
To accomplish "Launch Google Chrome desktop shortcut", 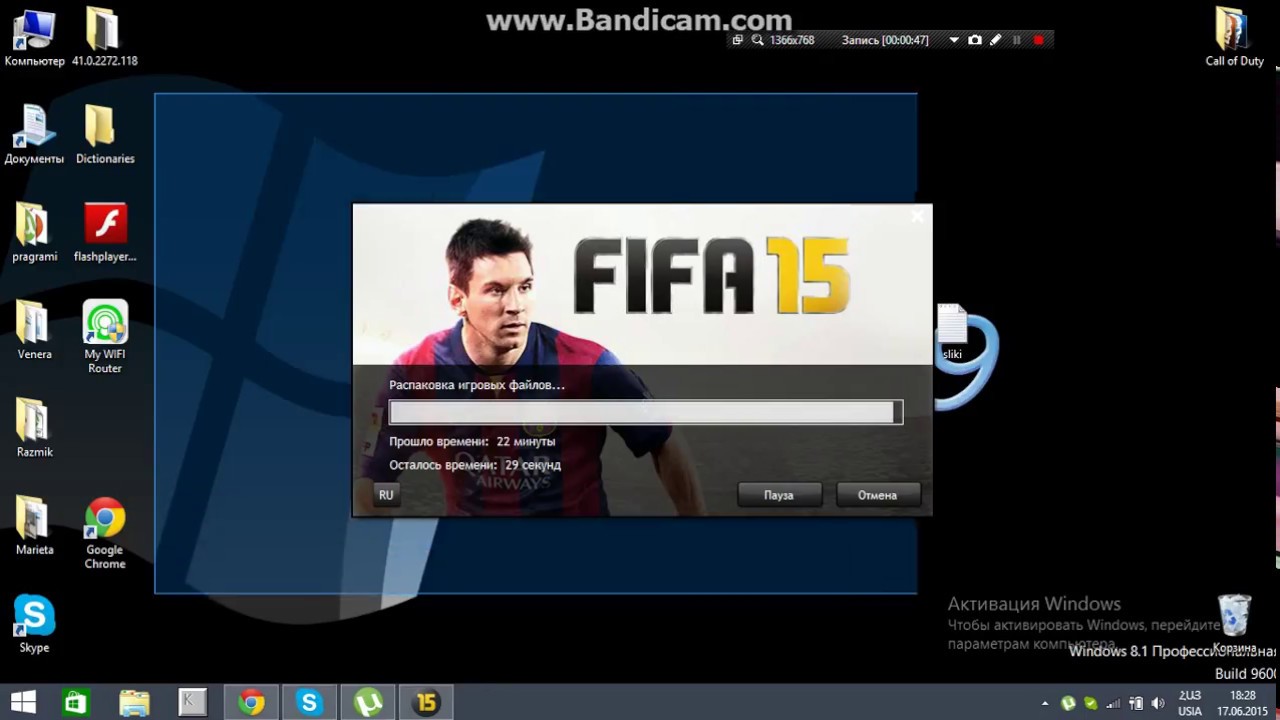I will 104,533.
